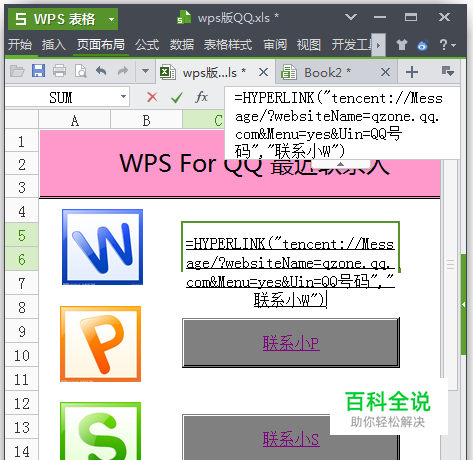The image size is (473, 460).
Task: Open print preview icon
Action: (x=81, y=71)
